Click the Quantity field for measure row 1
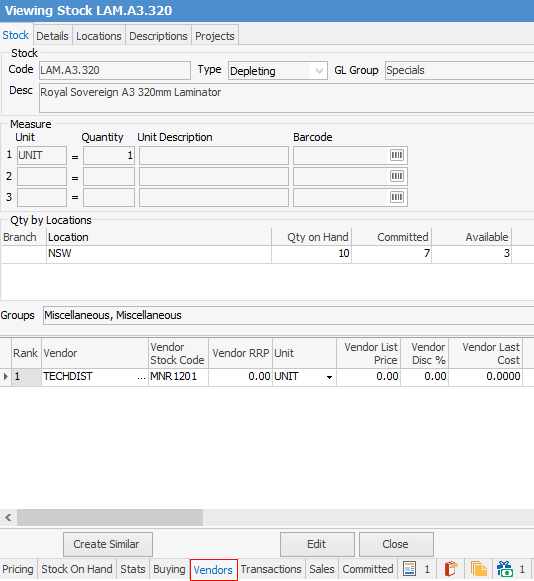The image size is (534, 581). point(109,155)
